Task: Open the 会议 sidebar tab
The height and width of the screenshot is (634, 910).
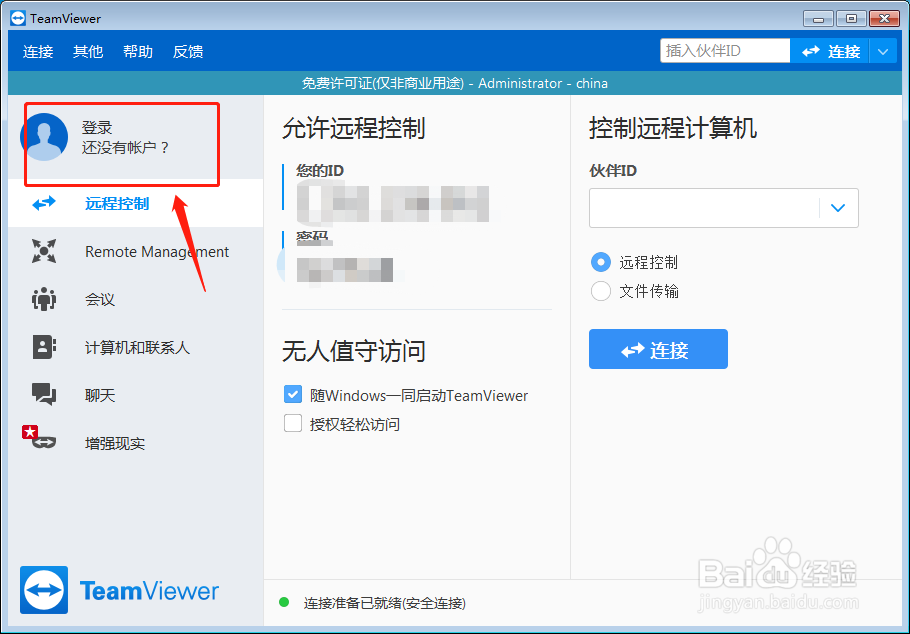Action: (136, 299)
